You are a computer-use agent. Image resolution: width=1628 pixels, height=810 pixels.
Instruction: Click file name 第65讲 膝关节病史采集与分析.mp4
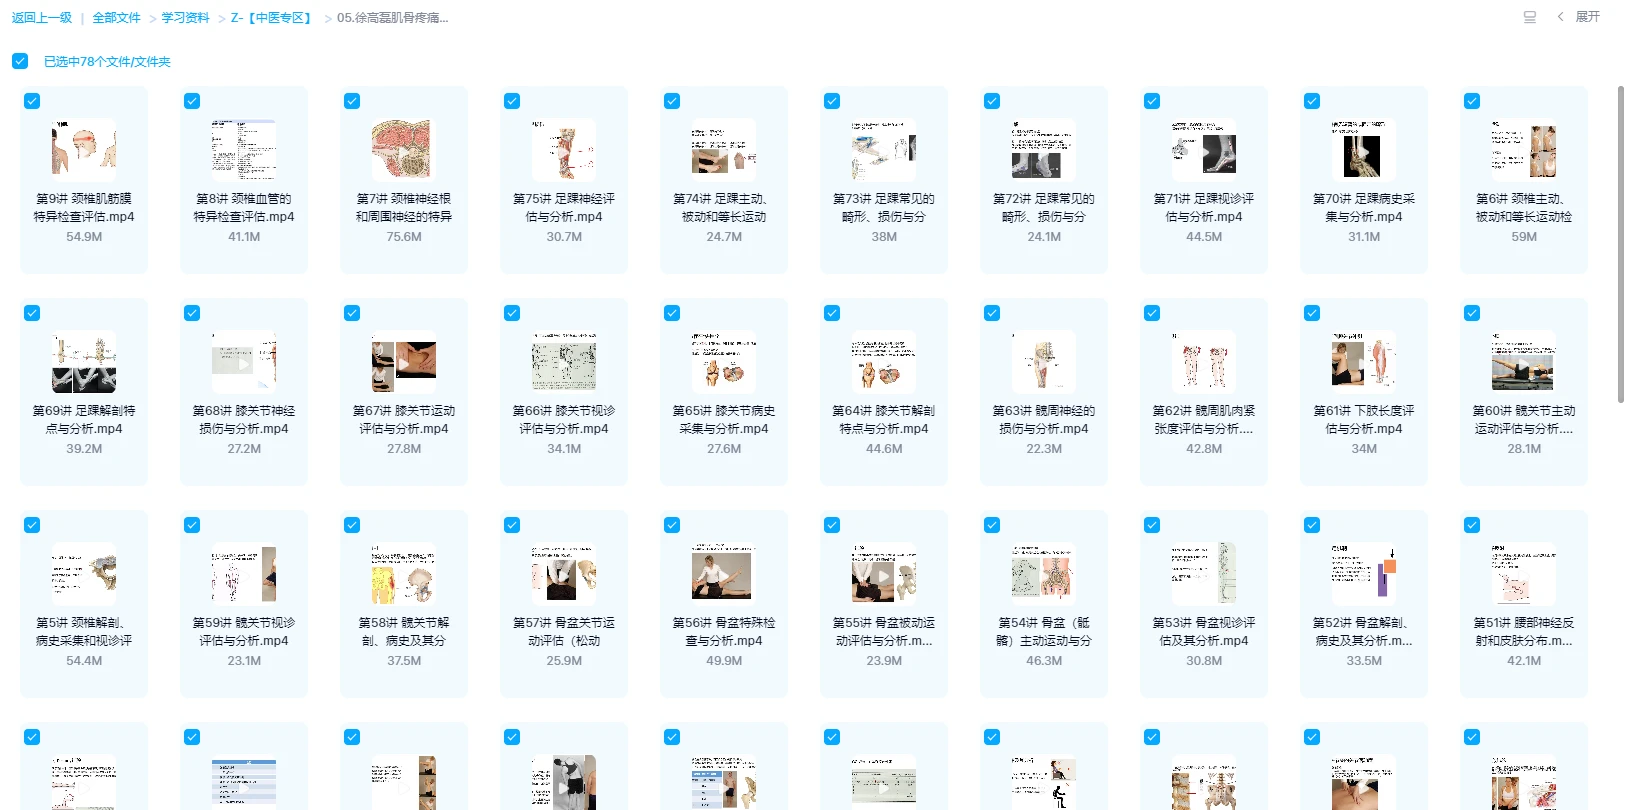pos(724,420)
